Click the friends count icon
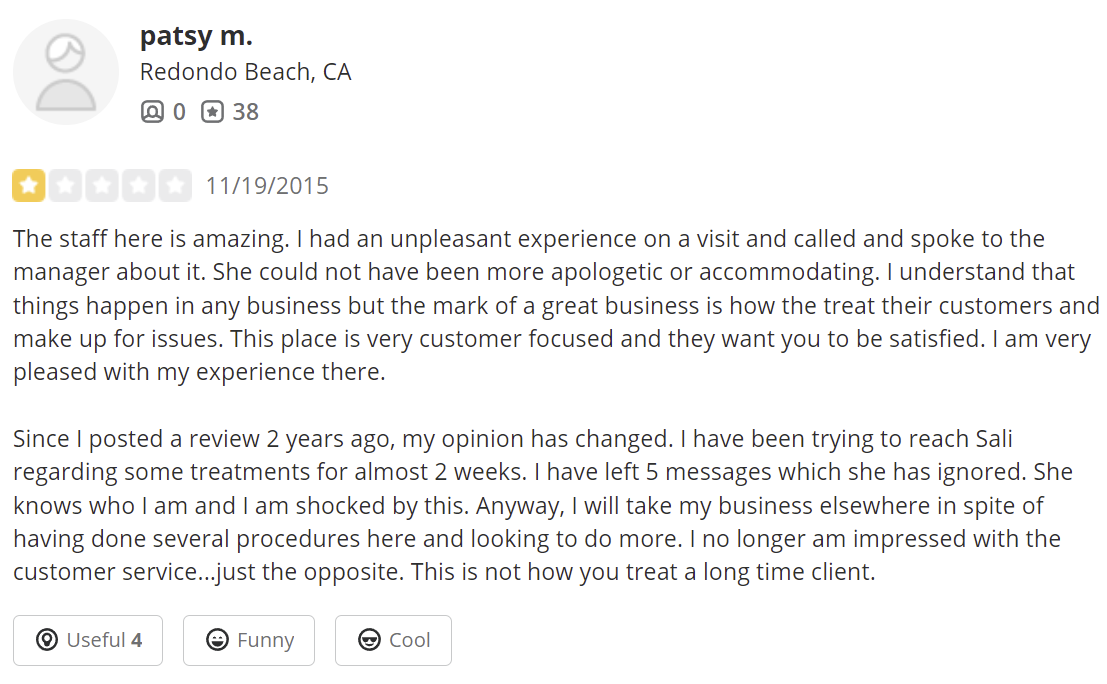The image size is (1107, 684). coord(152,112)
